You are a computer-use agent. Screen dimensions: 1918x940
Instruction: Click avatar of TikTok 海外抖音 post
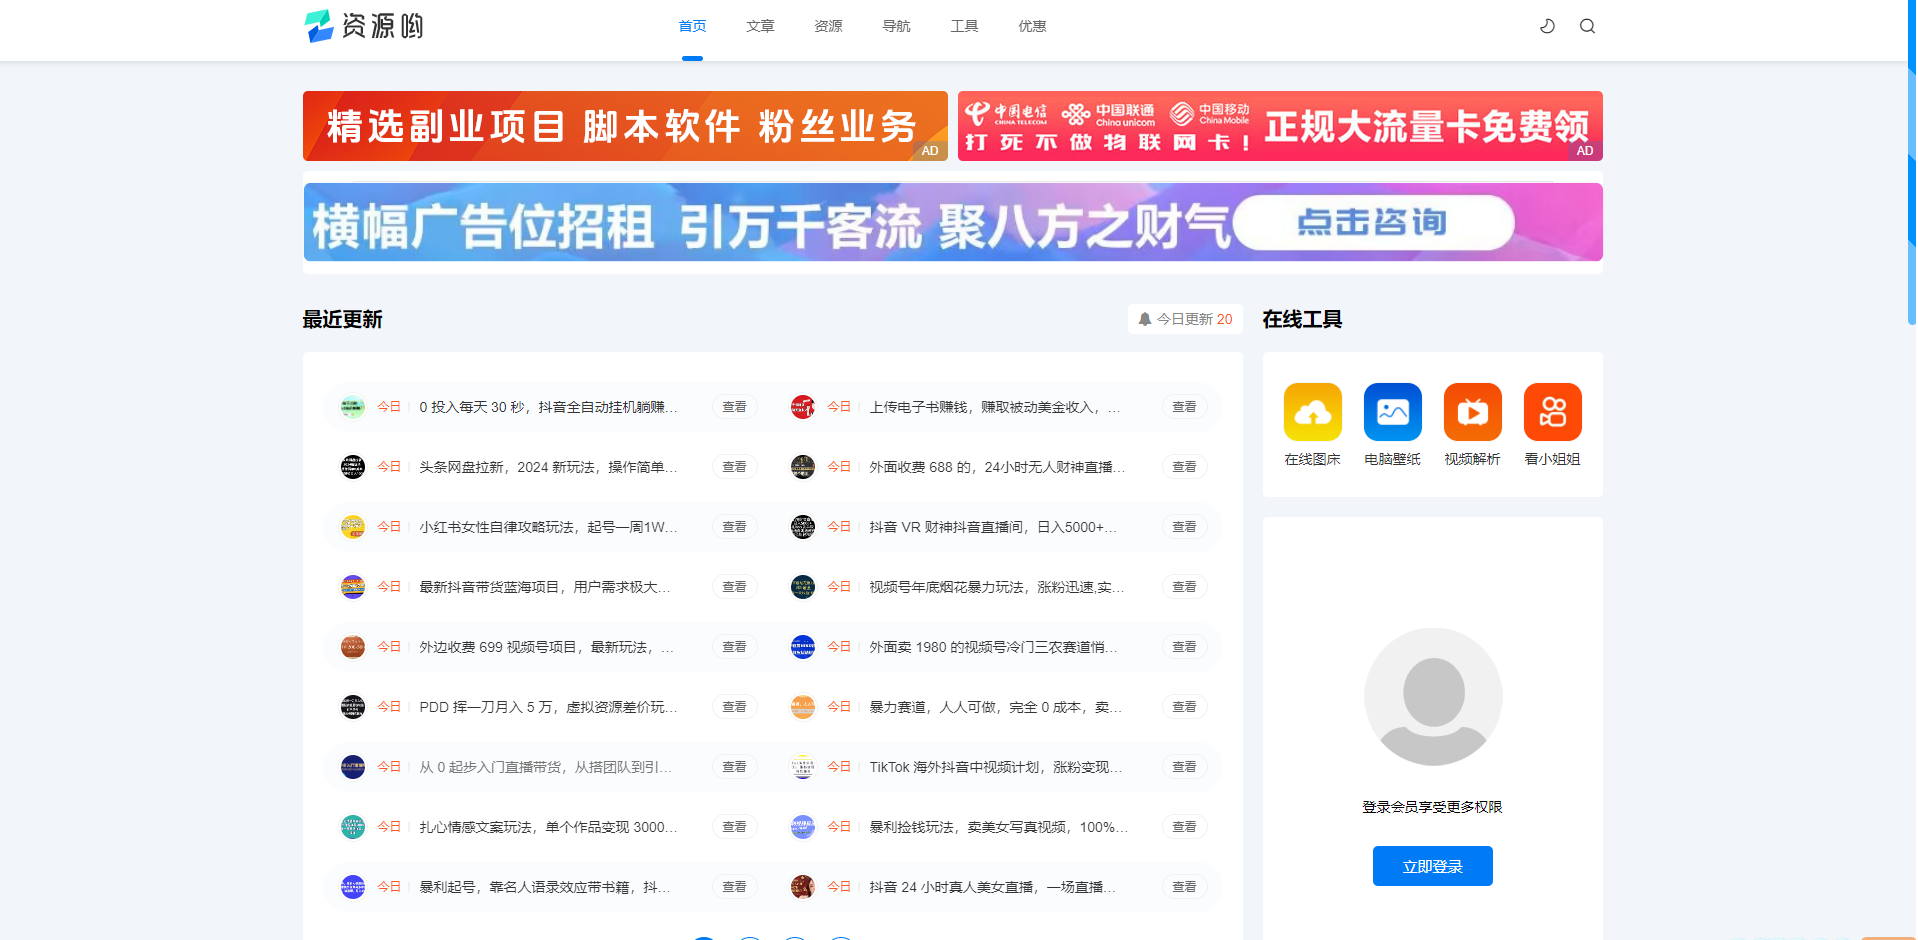point(803,767)
